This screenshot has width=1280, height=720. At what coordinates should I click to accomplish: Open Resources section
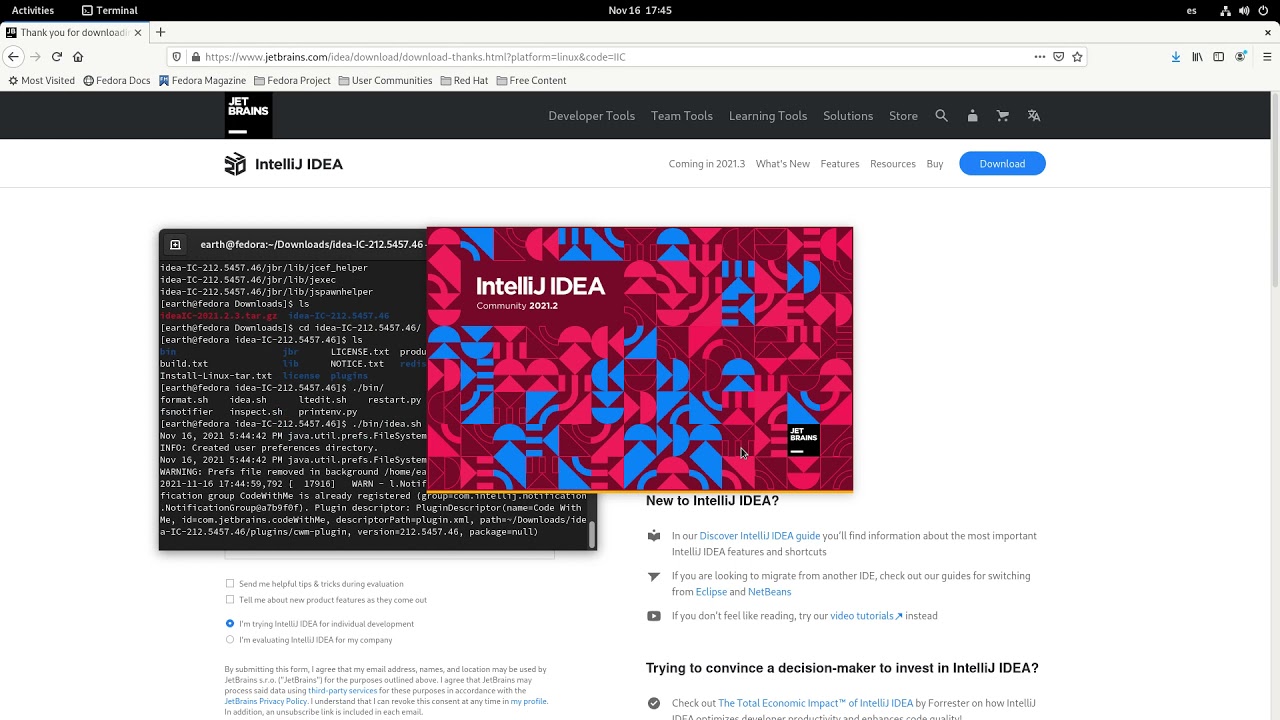893,164
